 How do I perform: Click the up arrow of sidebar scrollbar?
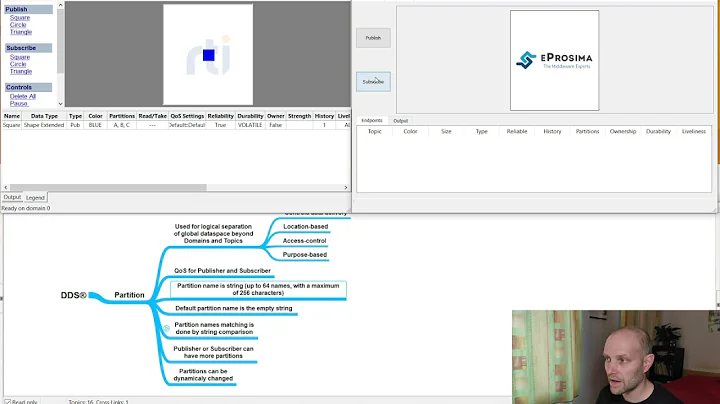pos(60,5)
